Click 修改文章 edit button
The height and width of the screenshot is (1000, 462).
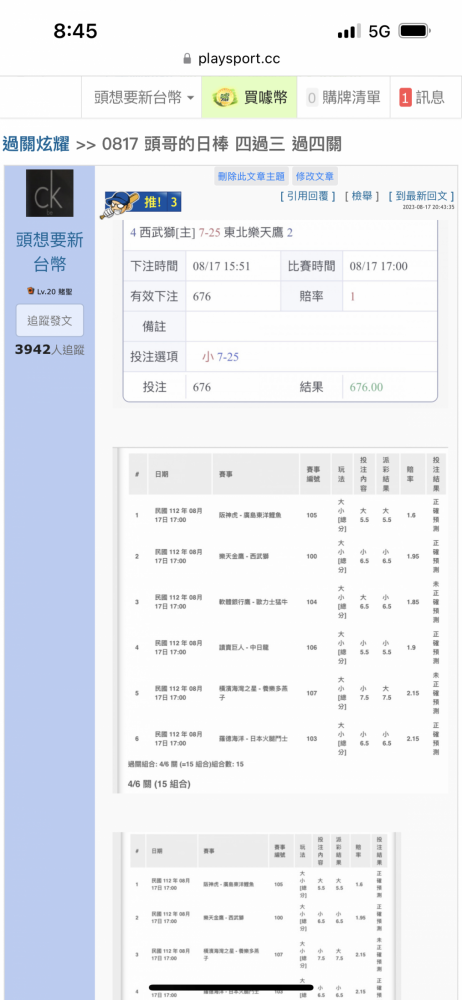click(x=315, y=177)
